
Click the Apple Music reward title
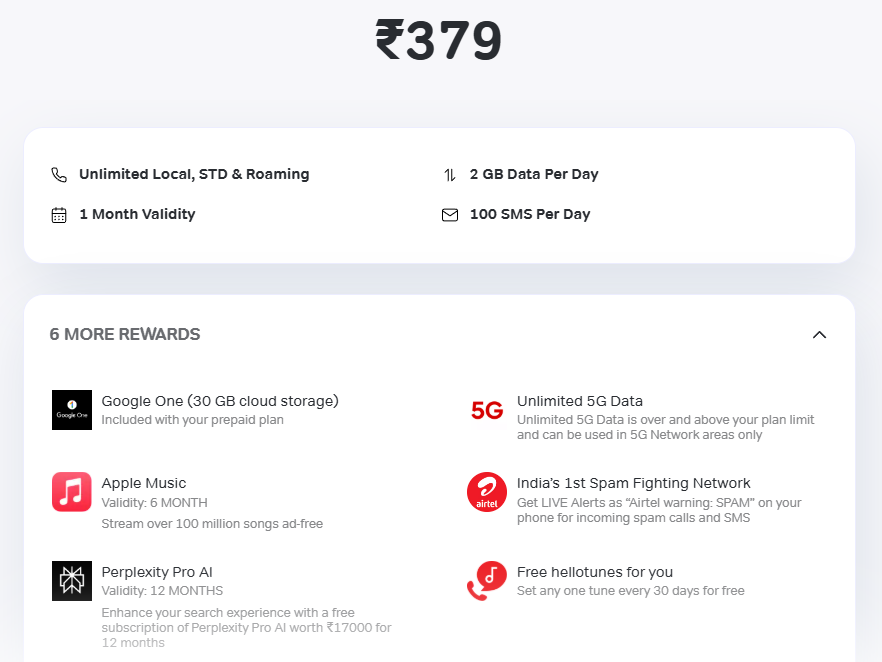point(141,483)
